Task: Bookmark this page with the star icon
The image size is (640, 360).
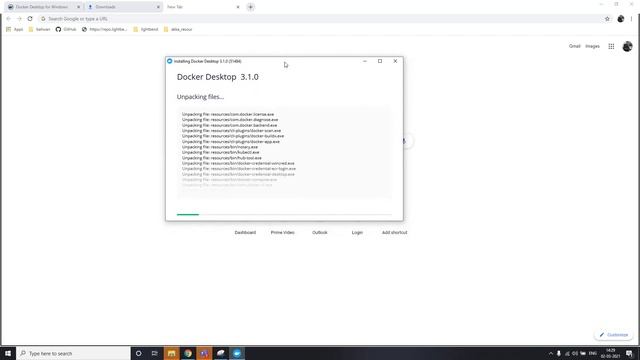Action: pos(607,19)
